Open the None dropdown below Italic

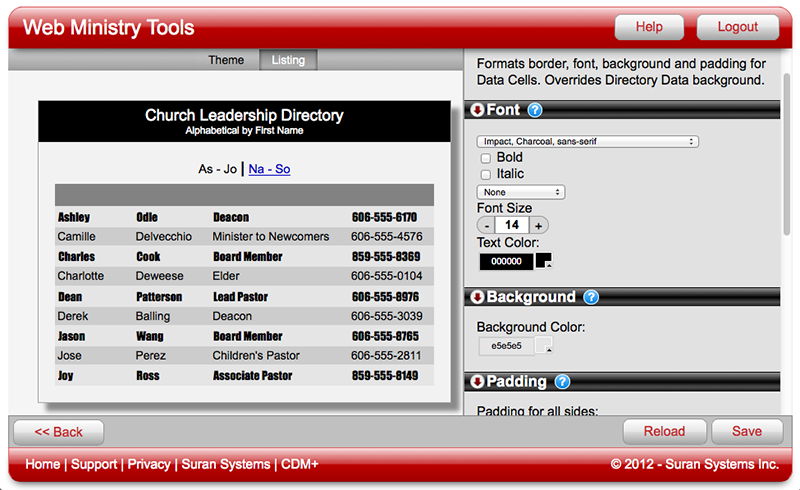521,192
